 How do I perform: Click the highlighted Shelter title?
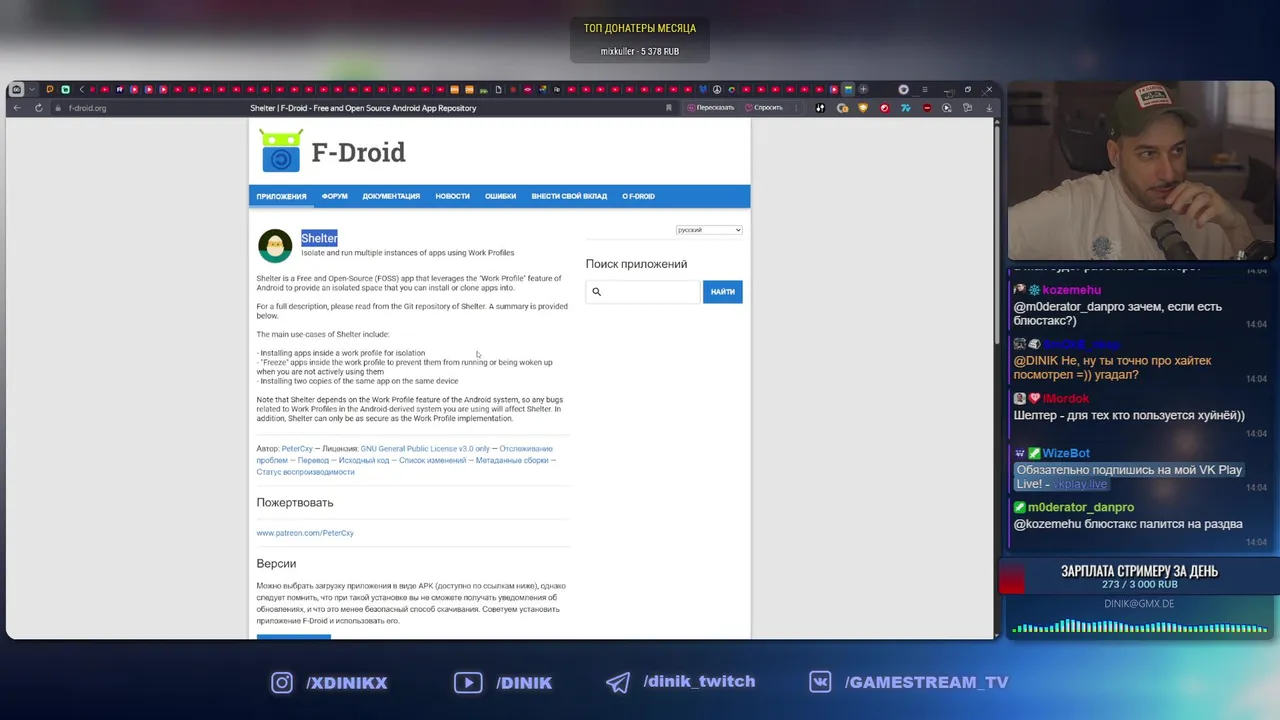tap(319, 238)
